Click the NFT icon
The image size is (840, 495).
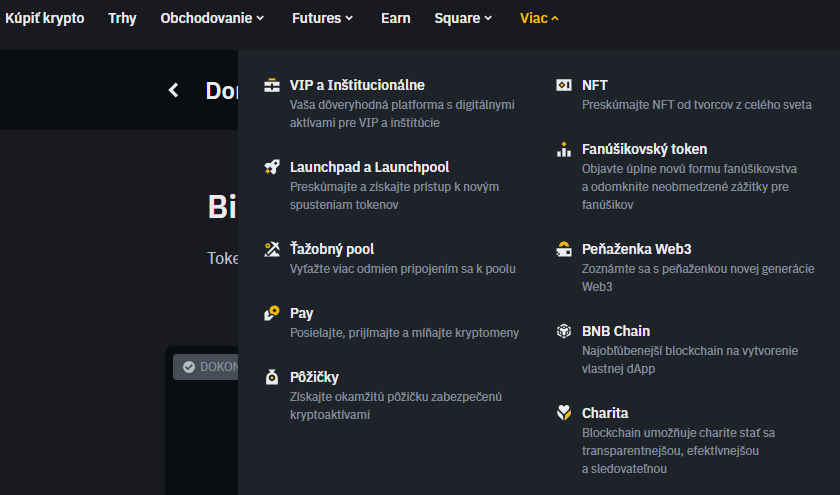(x=563, y=85)
